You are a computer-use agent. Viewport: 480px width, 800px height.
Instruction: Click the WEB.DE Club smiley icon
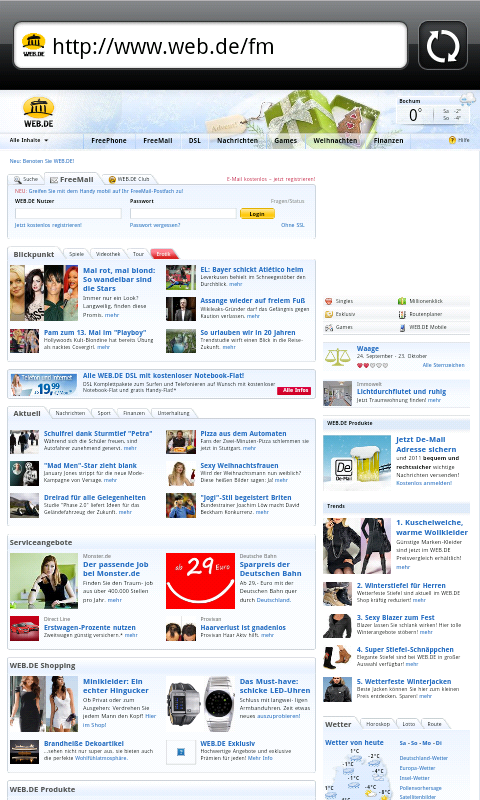[x=112, y=180]
